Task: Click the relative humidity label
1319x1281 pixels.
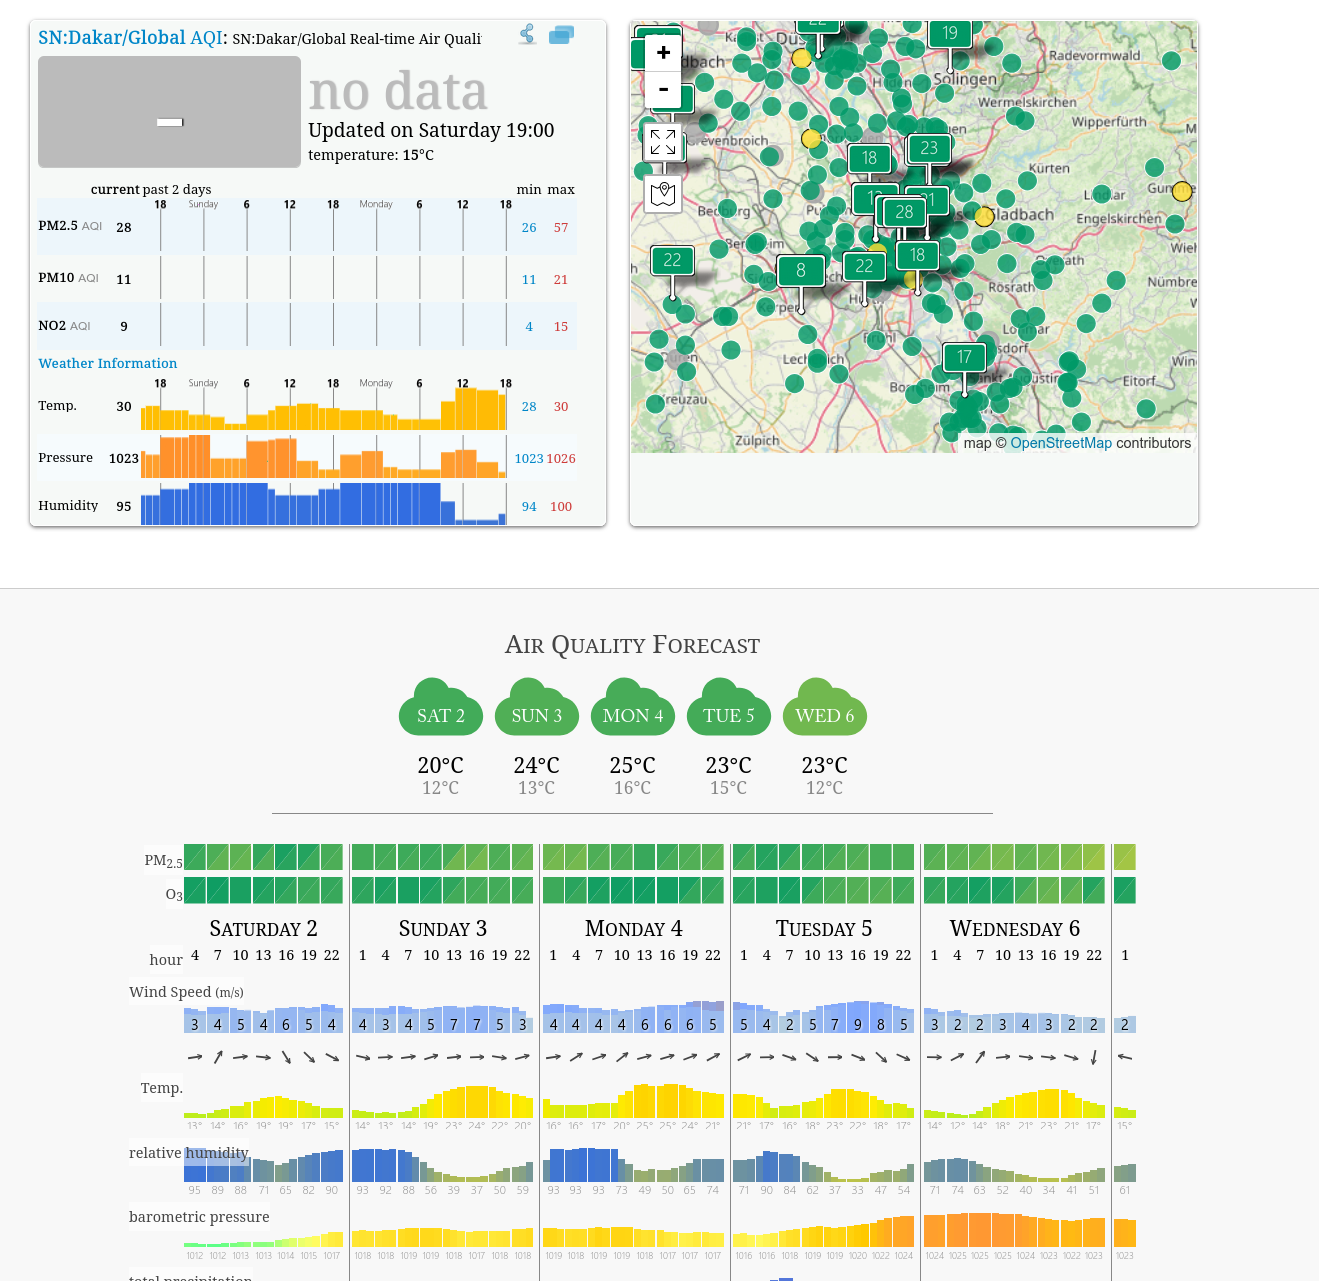Action: (x=188, y=1153)
